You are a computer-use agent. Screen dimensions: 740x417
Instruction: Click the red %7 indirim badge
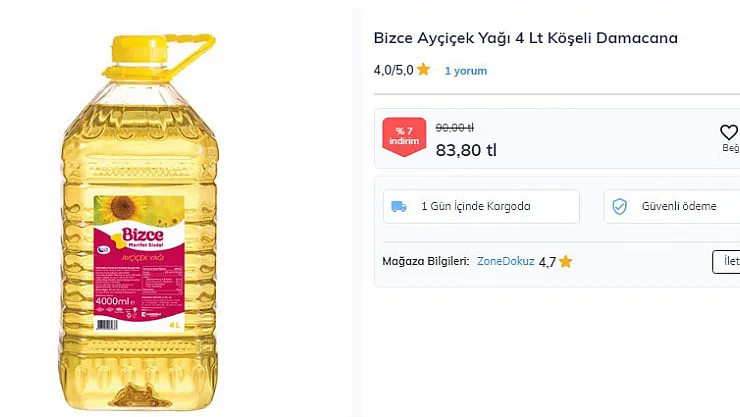tap(404, 136)
